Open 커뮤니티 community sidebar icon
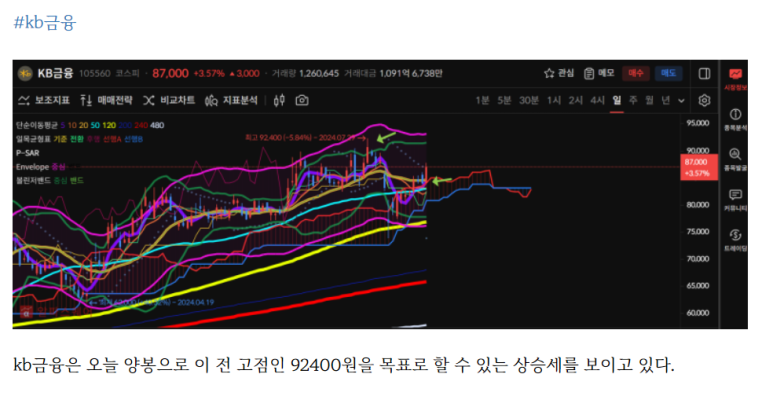The height and width of the screenshot is (396, 773). point(735,200)
